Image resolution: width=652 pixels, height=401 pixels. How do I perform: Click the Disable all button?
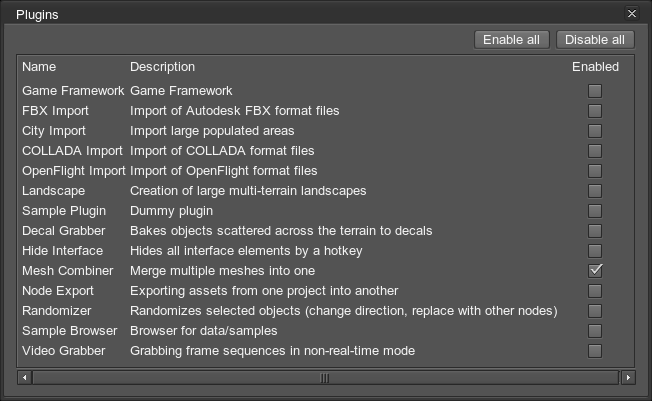coord(595,39)
